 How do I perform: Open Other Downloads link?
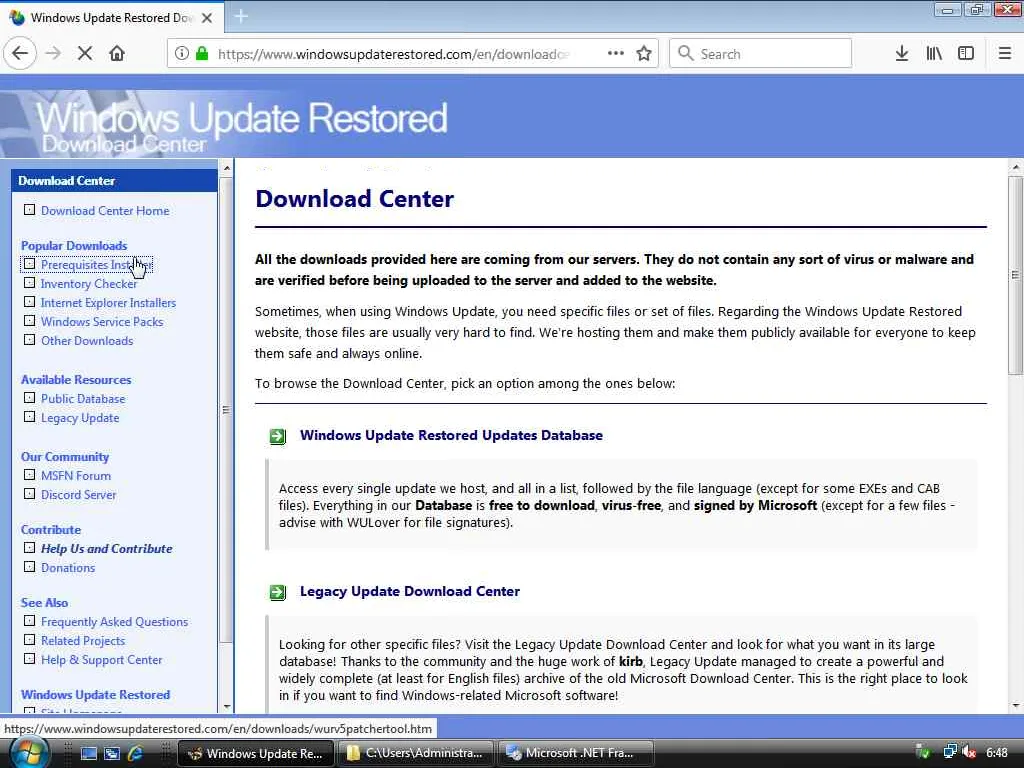point(87,341)
